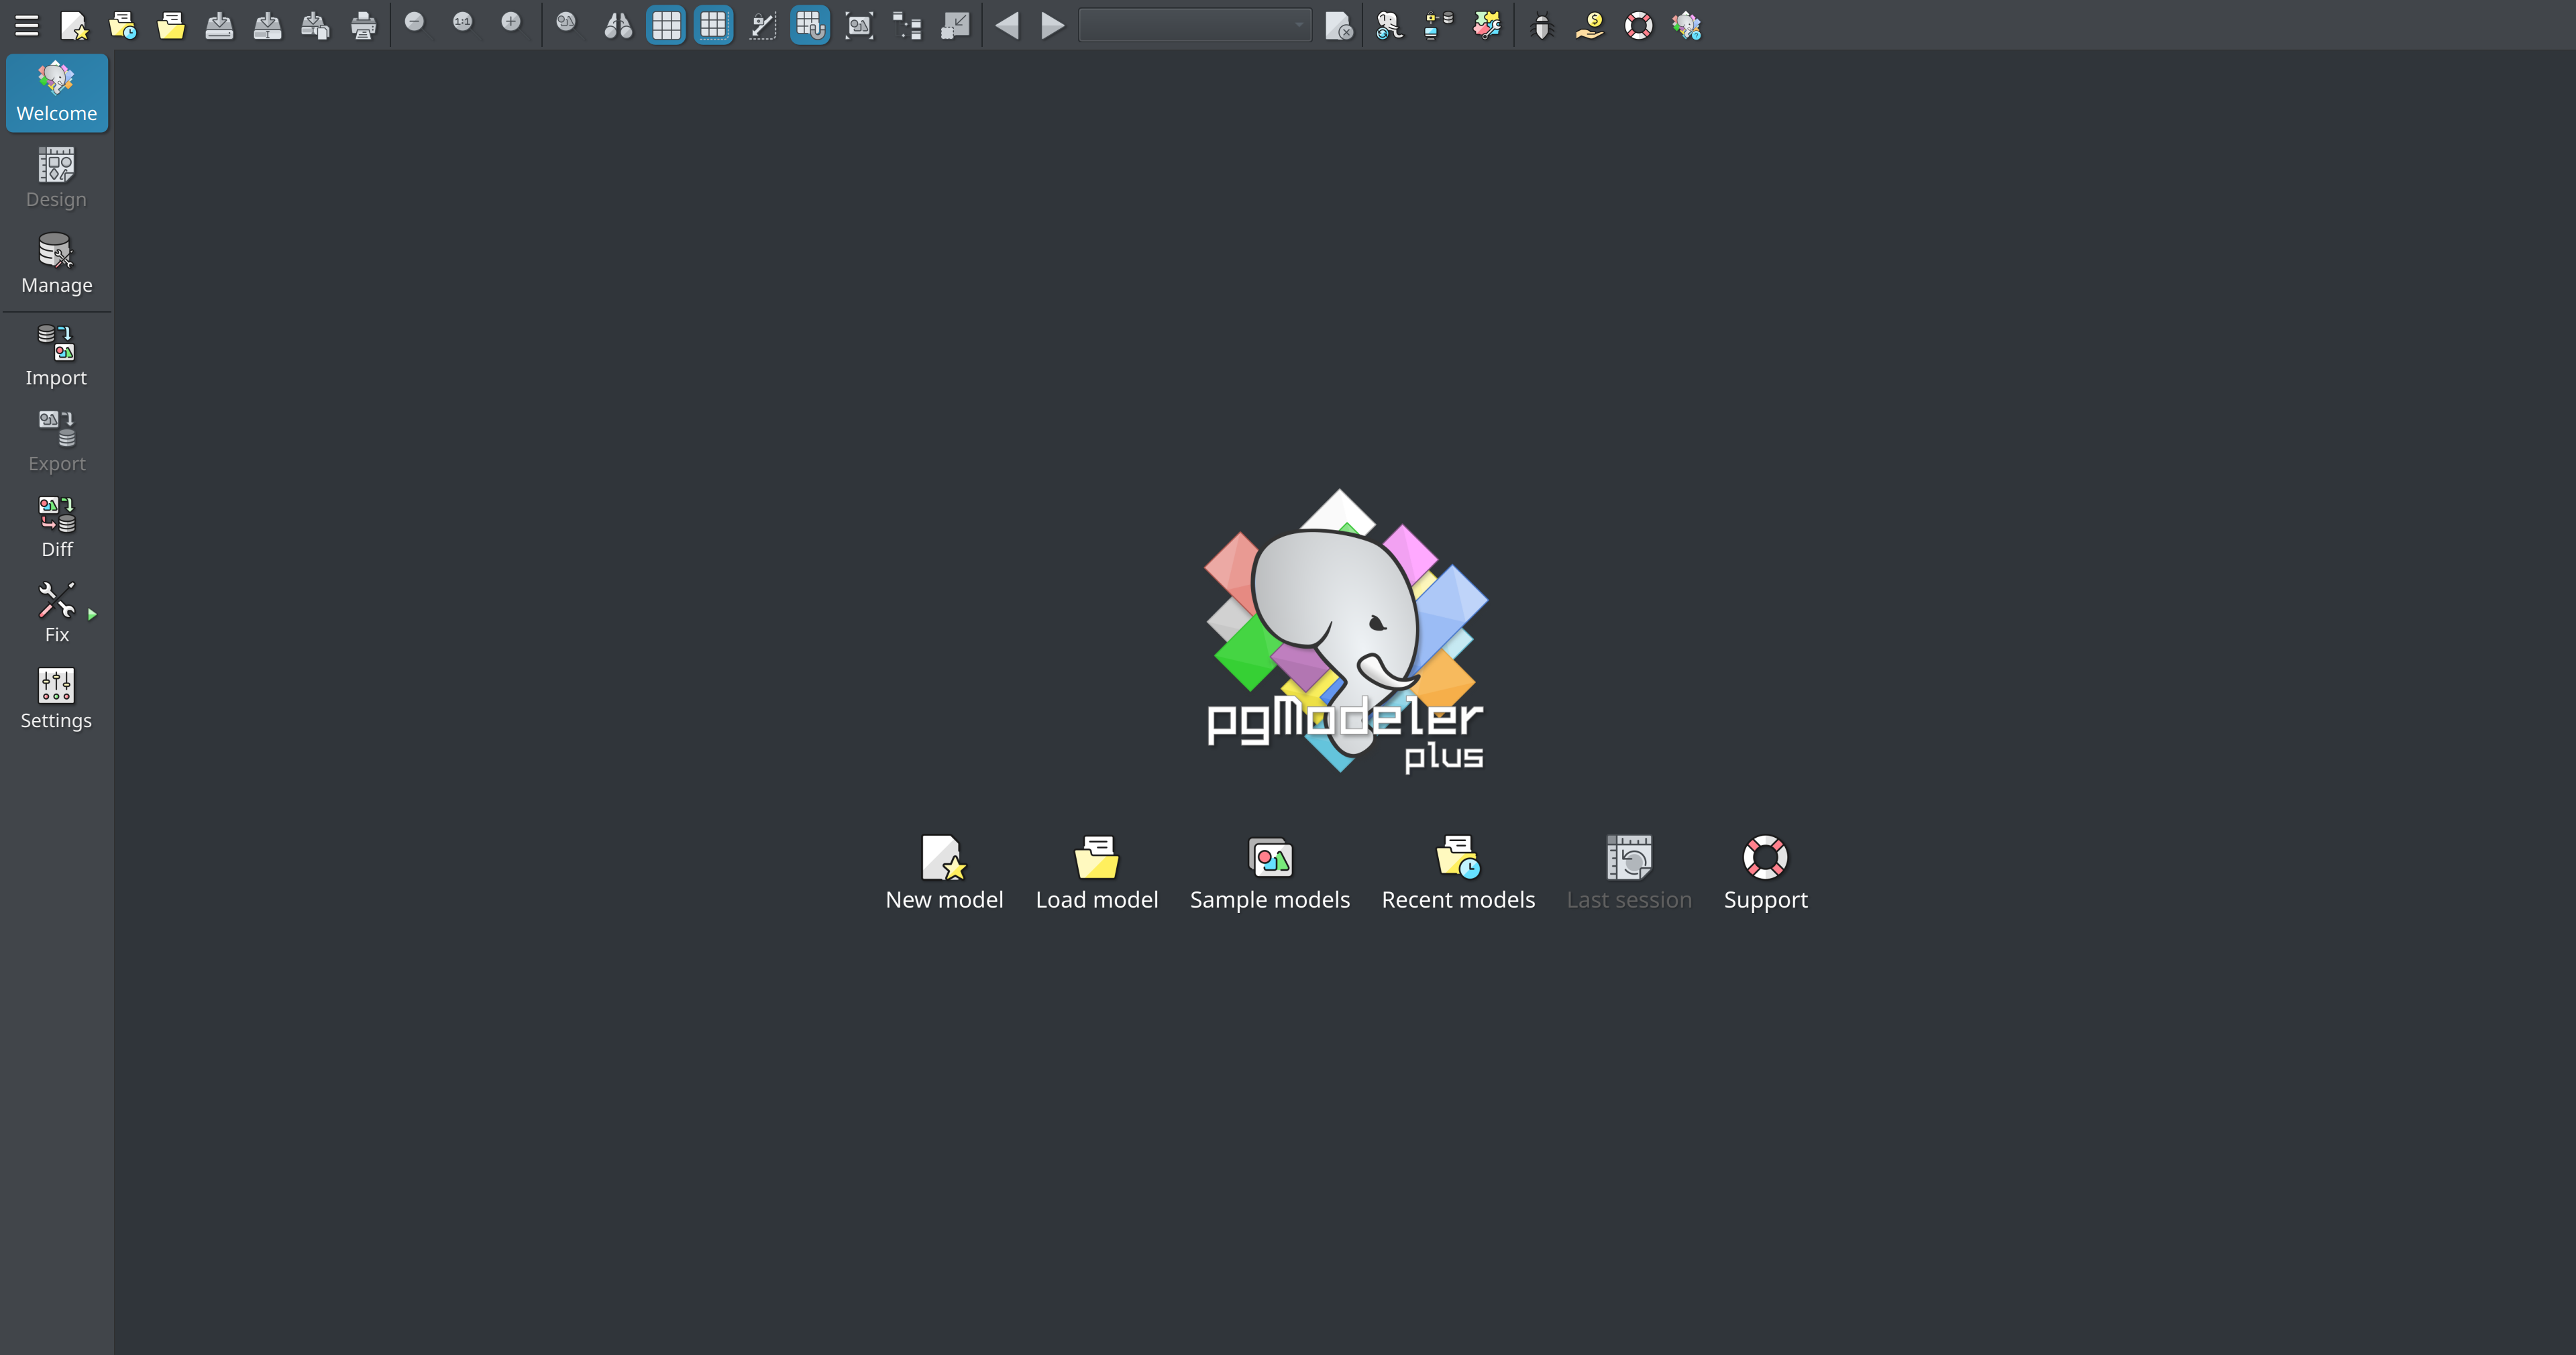Open the print dialog
Viewport: 2576px width, 1355px height.
[363, 25]
